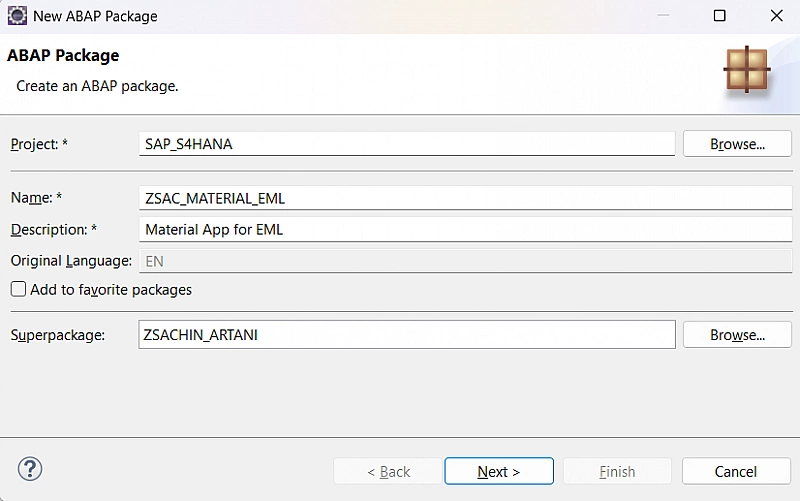Click the ABAP Package heading text
Screen dimensions: 800x501
63,56
